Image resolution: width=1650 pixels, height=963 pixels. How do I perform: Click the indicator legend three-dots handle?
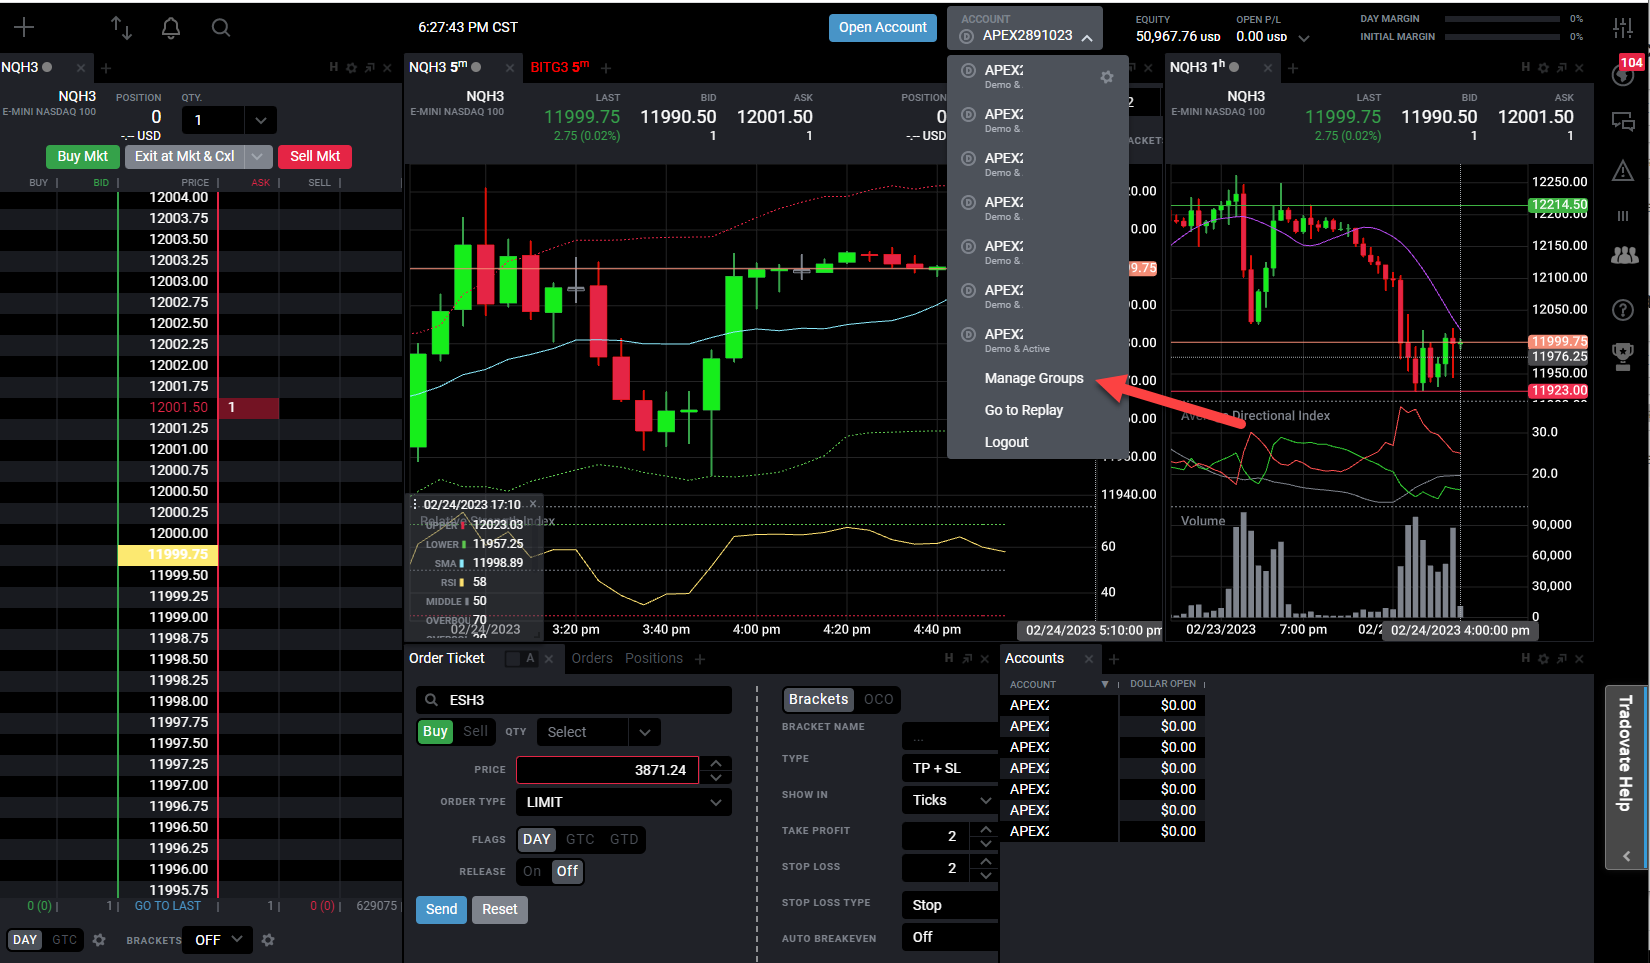tap(415, 504)
